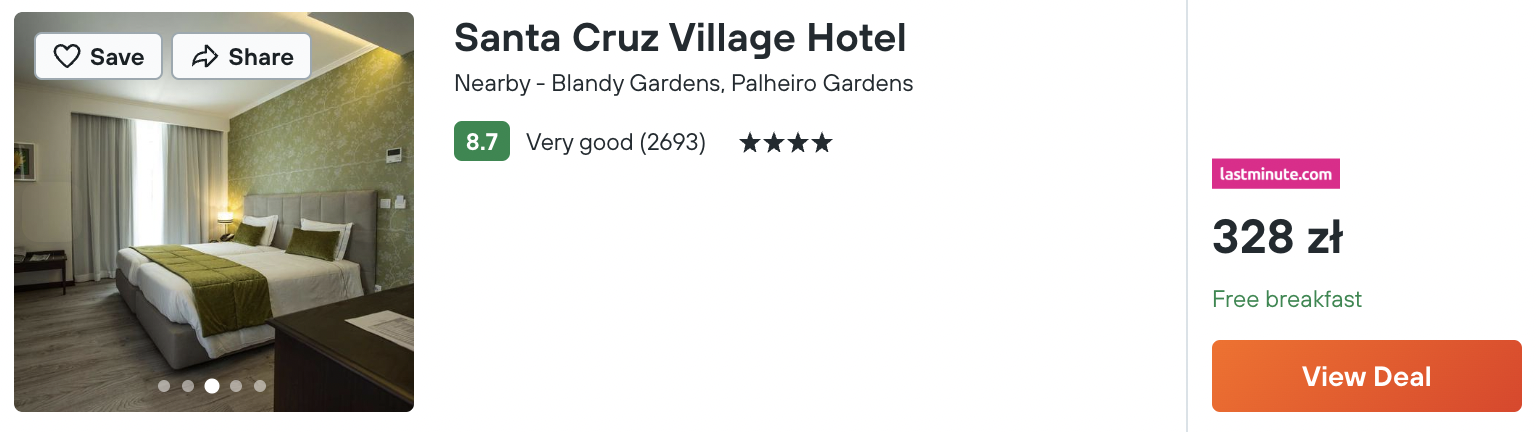Image resolution: width=1536 pixels, height=432 pixels.
Task: Select the fourth photo carousel dot
Action: (x=236, y=386)
